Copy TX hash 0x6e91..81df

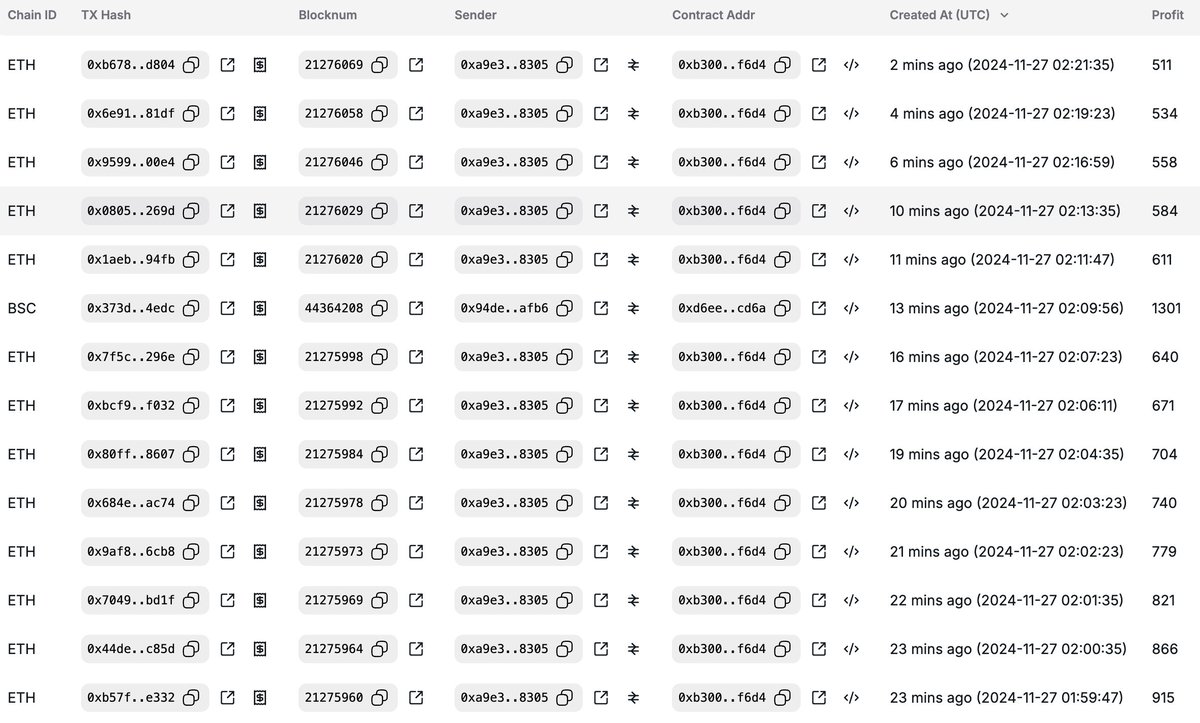click(191, 114)
